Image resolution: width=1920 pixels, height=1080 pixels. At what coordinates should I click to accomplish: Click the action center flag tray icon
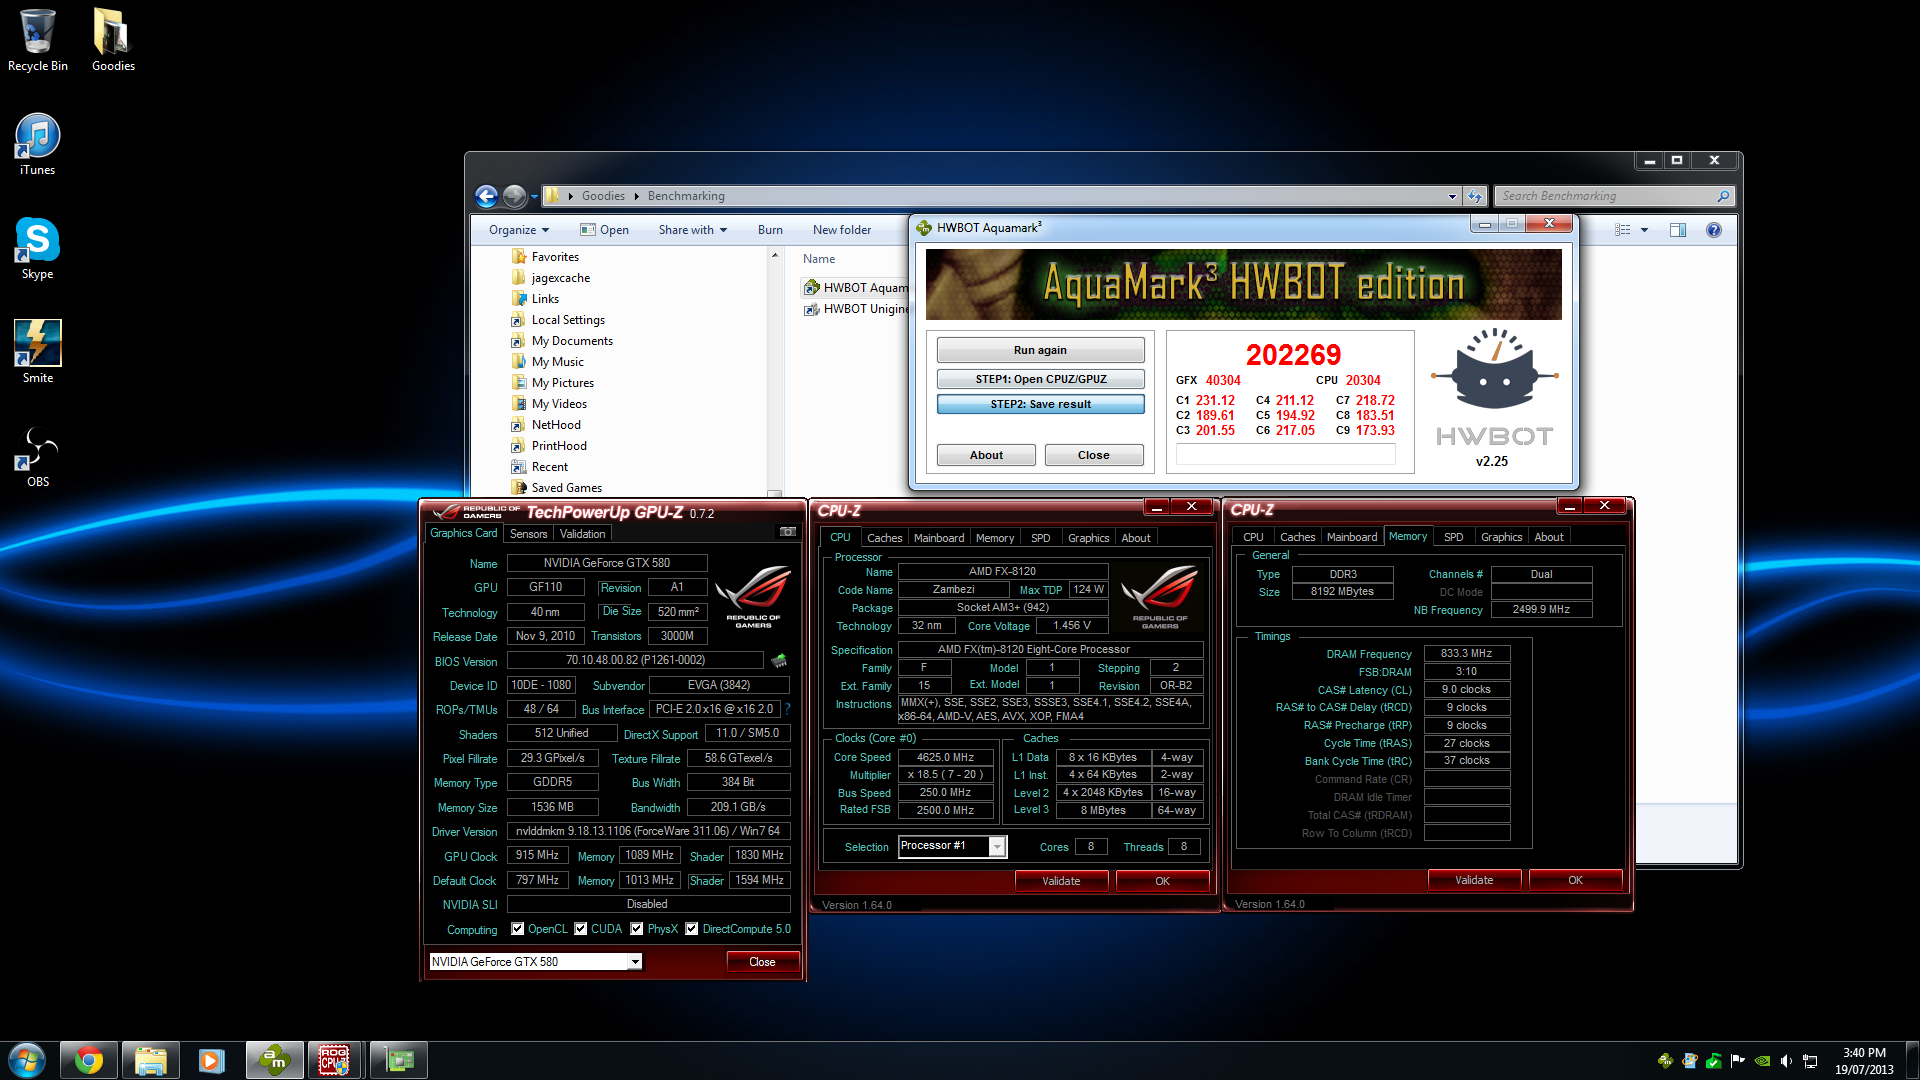tap(1738, 1061)
